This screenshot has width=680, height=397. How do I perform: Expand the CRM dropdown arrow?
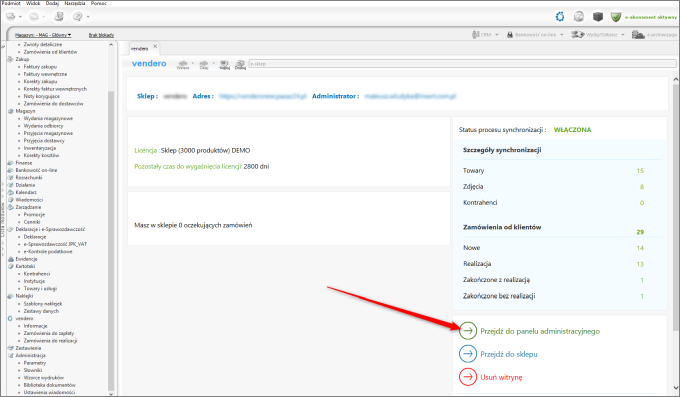pyautogui.click(x=497, y=35)
